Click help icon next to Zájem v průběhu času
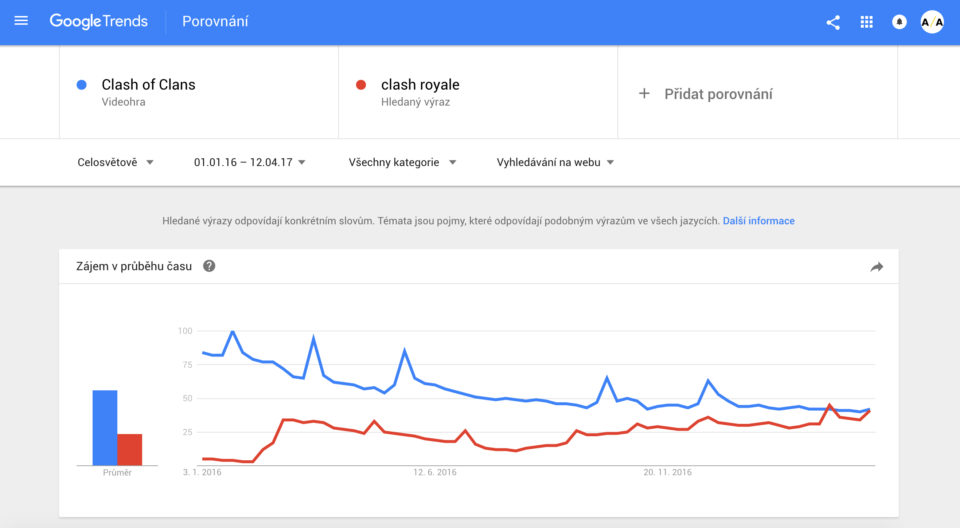 (209, 266)
